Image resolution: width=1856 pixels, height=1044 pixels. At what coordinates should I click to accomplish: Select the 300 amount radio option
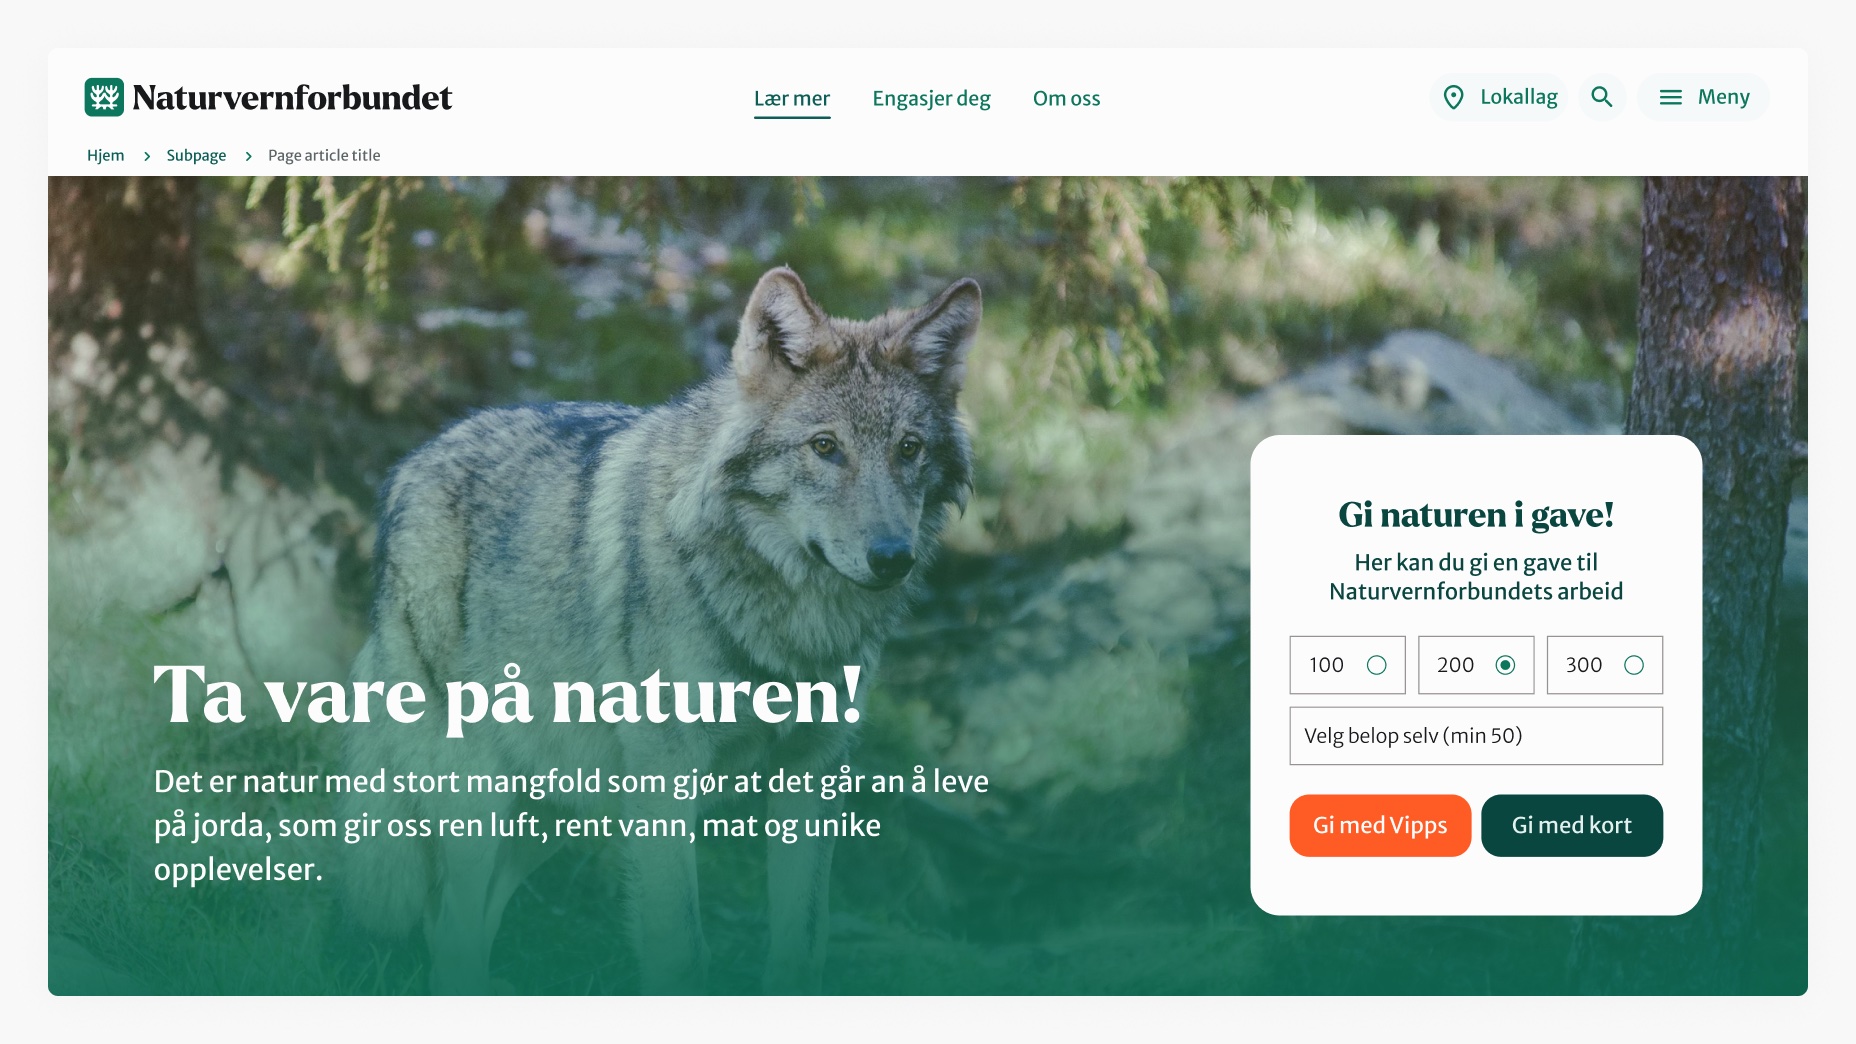pos(1605,665)
